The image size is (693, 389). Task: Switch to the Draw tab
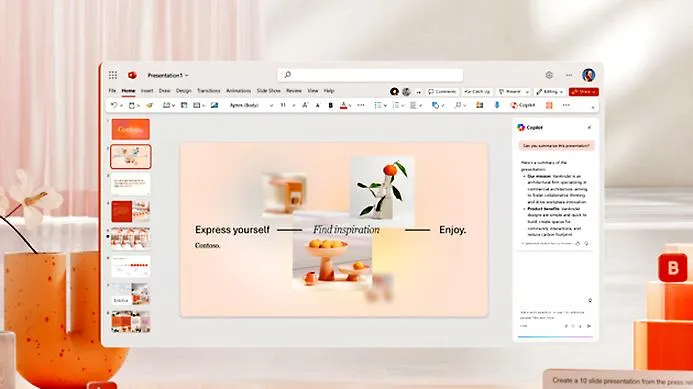[x=164, y=91]
